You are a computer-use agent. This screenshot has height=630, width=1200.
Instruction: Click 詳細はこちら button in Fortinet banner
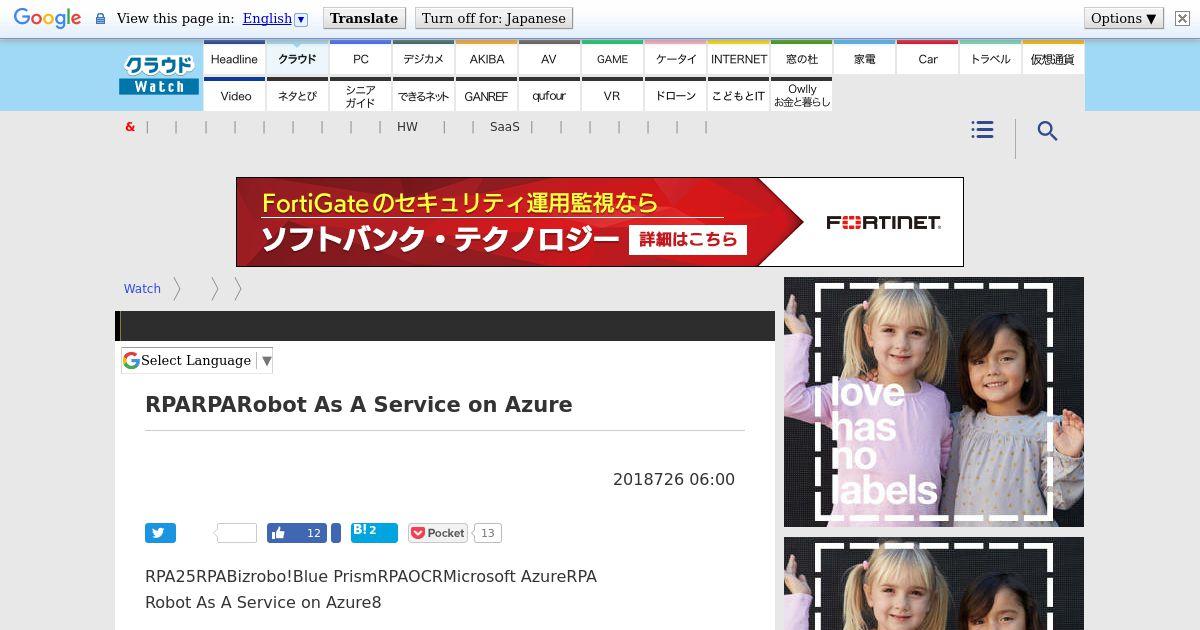(x=688, y=239)
